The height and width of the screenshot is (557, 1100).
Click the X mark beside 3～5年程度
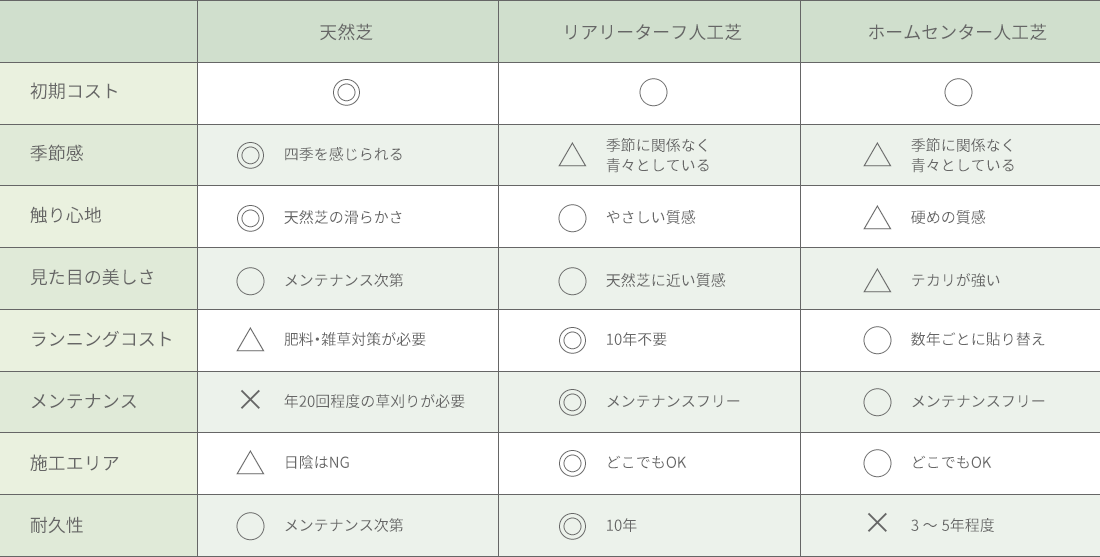pos(877,523)
